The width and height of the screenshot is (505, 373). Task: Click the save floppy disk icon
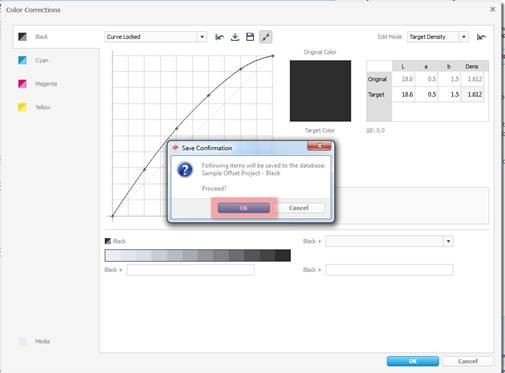point(250,37)
